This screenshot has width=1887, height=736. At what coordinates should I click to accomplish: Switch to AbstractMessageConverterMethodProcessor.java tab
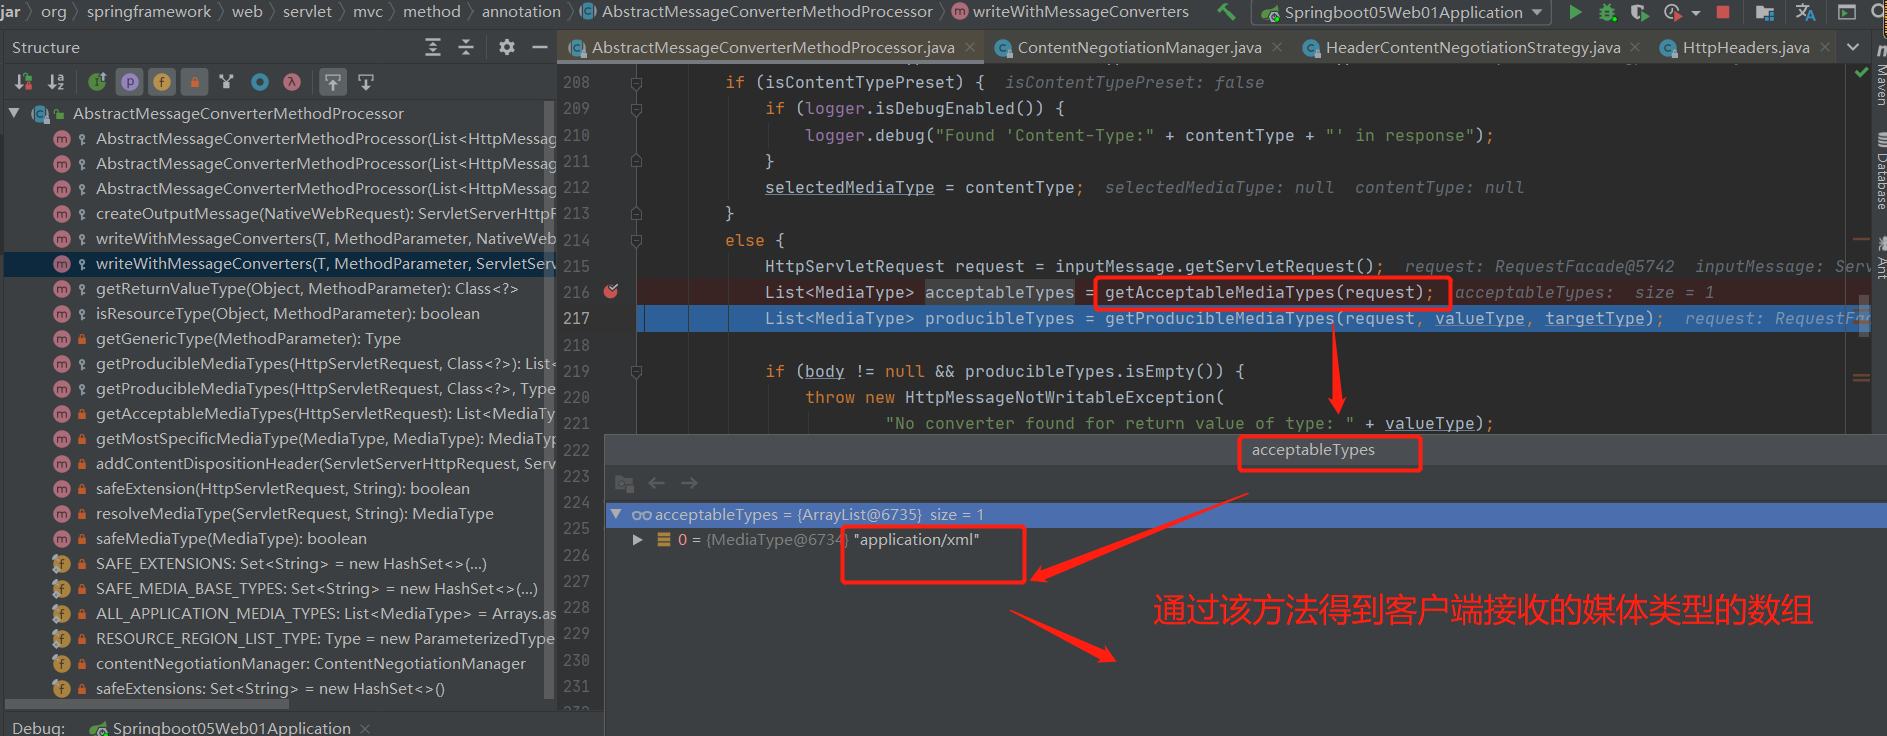pos(772,47)
